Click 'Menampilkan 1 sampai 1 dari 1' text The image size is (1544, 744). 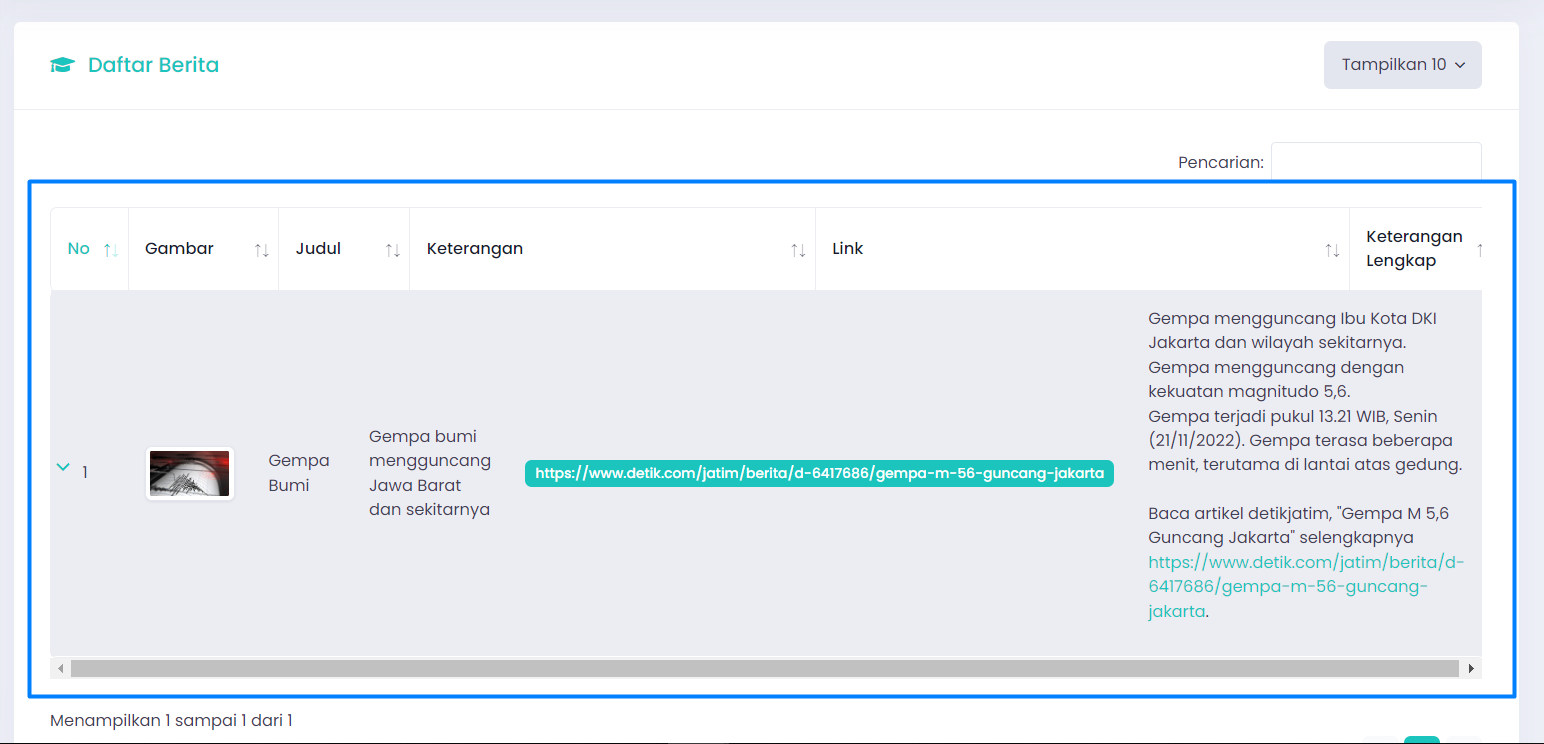(171, 720)
